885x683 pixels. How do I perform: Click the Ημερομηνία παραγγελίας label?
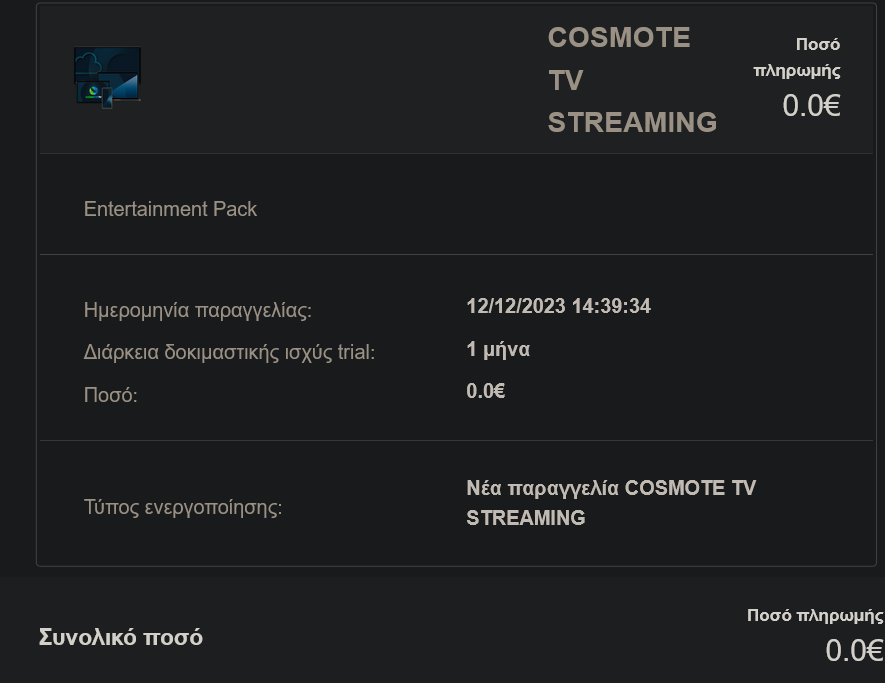[x=198, y=310]
